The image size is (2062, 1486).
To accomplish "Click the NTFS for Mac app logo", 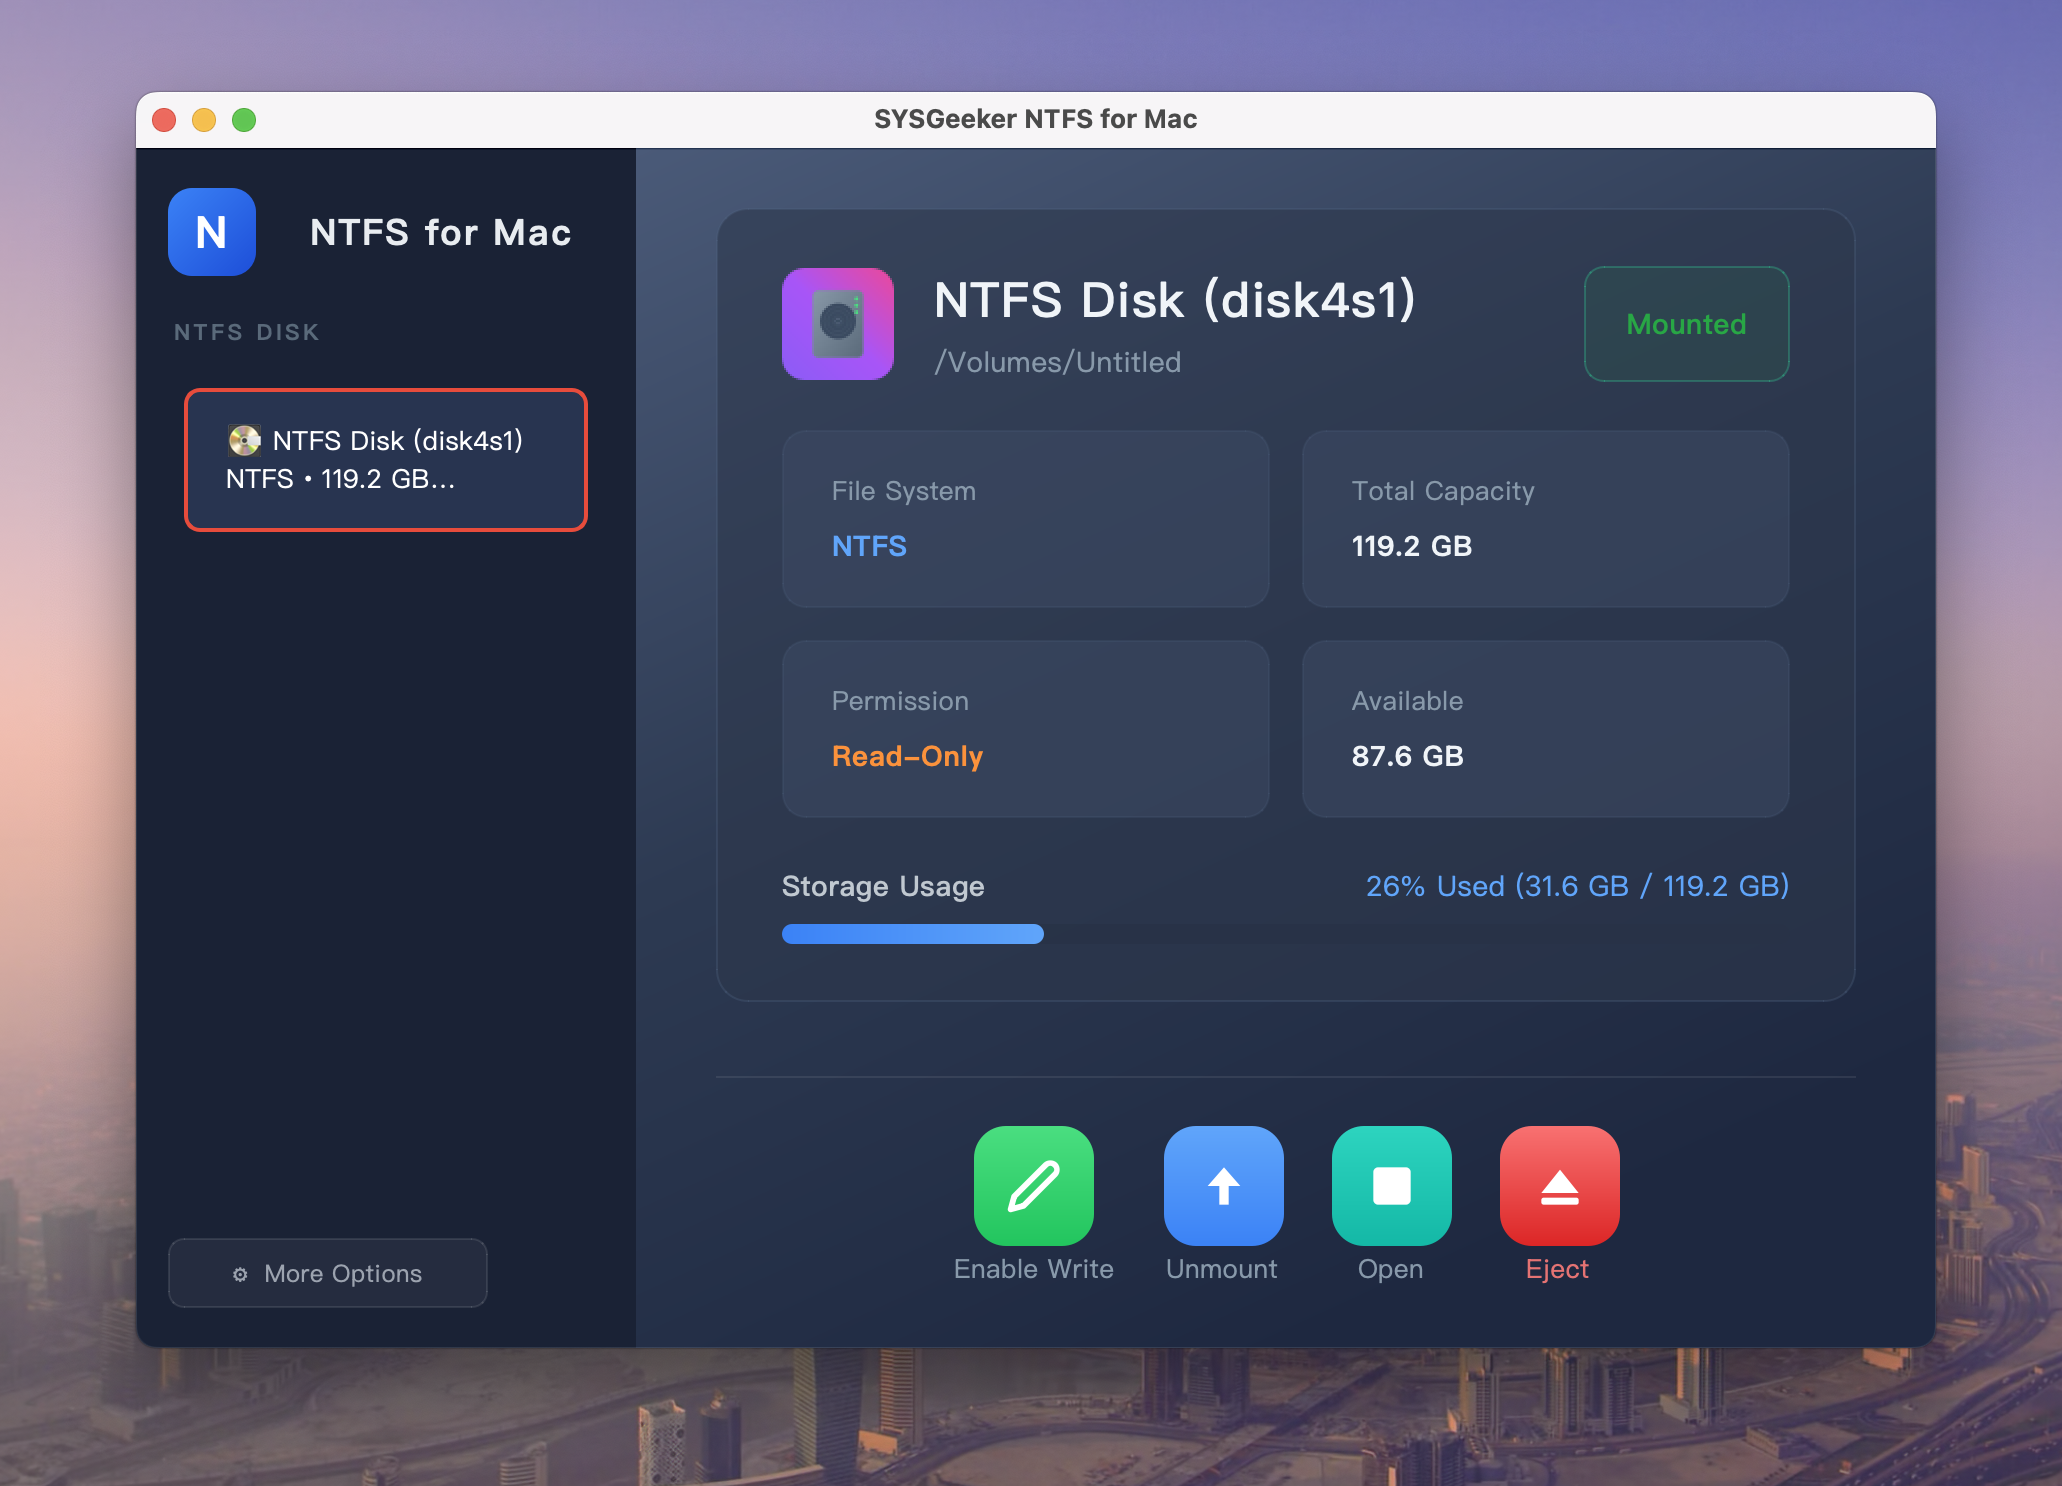I will [x=211, y=232].
